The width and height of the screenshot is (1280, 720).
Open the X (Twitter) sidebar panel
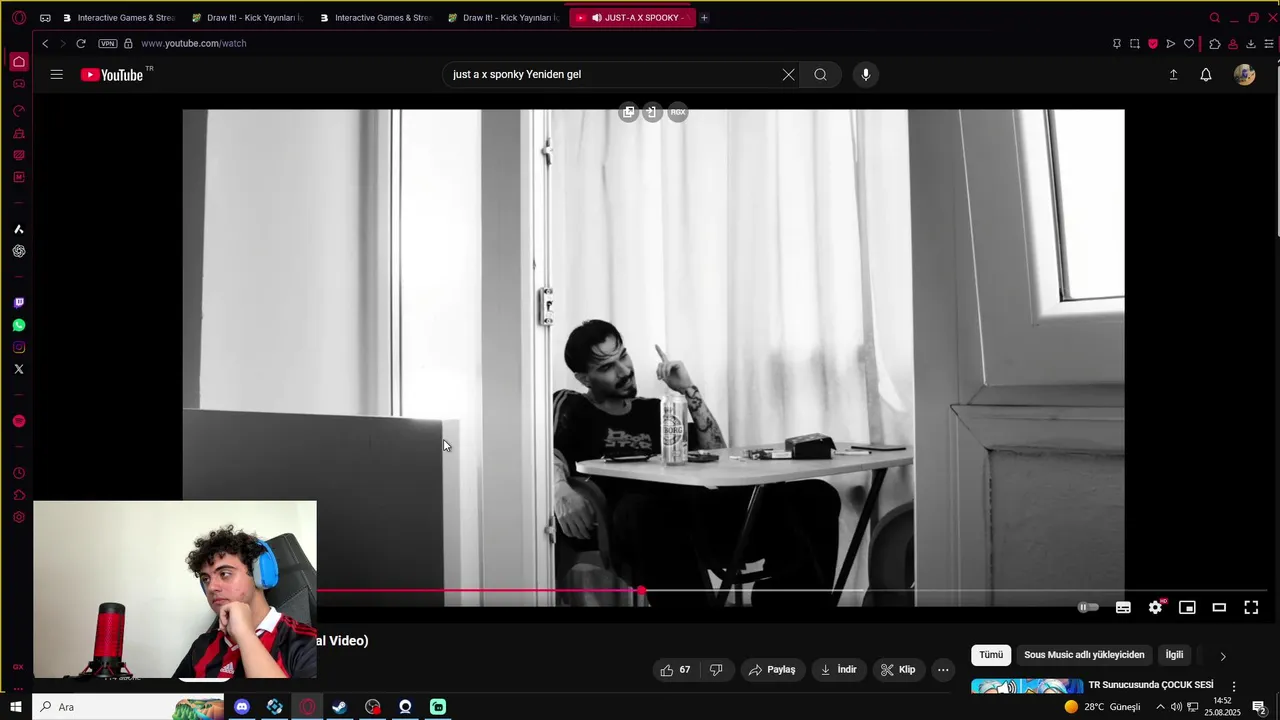point(19,369)
